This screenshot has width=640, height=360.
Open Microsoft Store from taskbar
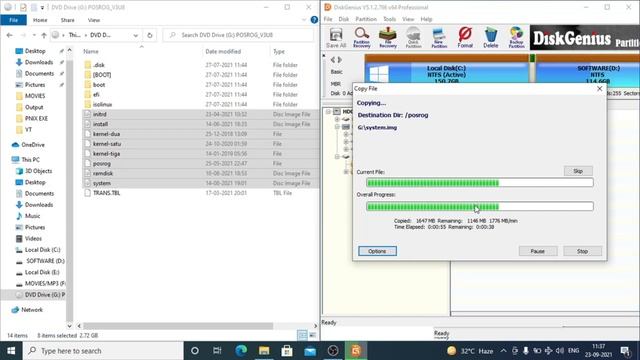287,351
